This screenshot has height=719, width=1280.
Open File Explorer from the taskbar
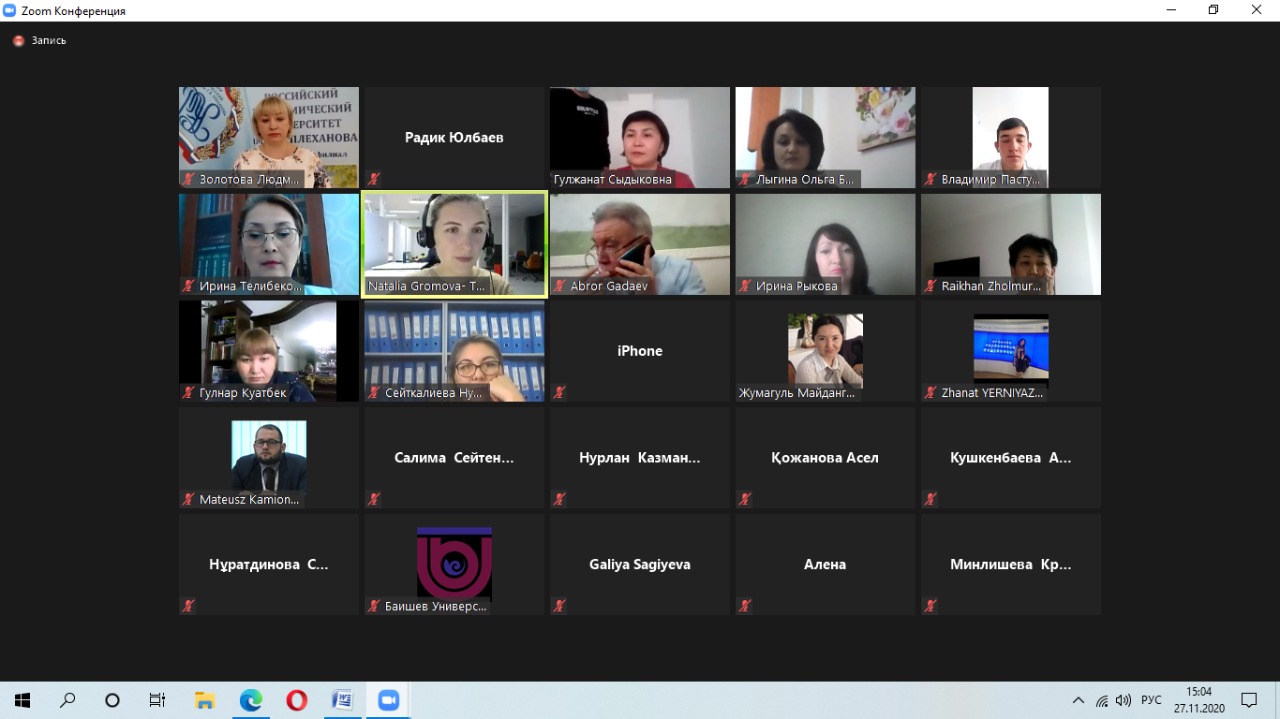click(204, 700)
